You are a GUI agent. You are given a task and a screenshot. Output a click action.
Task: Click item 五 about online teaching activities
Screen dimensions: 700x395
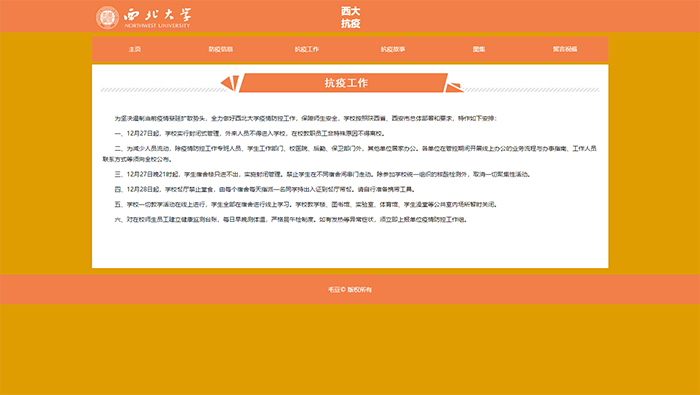pyautogui.click(x=306, y=204)
